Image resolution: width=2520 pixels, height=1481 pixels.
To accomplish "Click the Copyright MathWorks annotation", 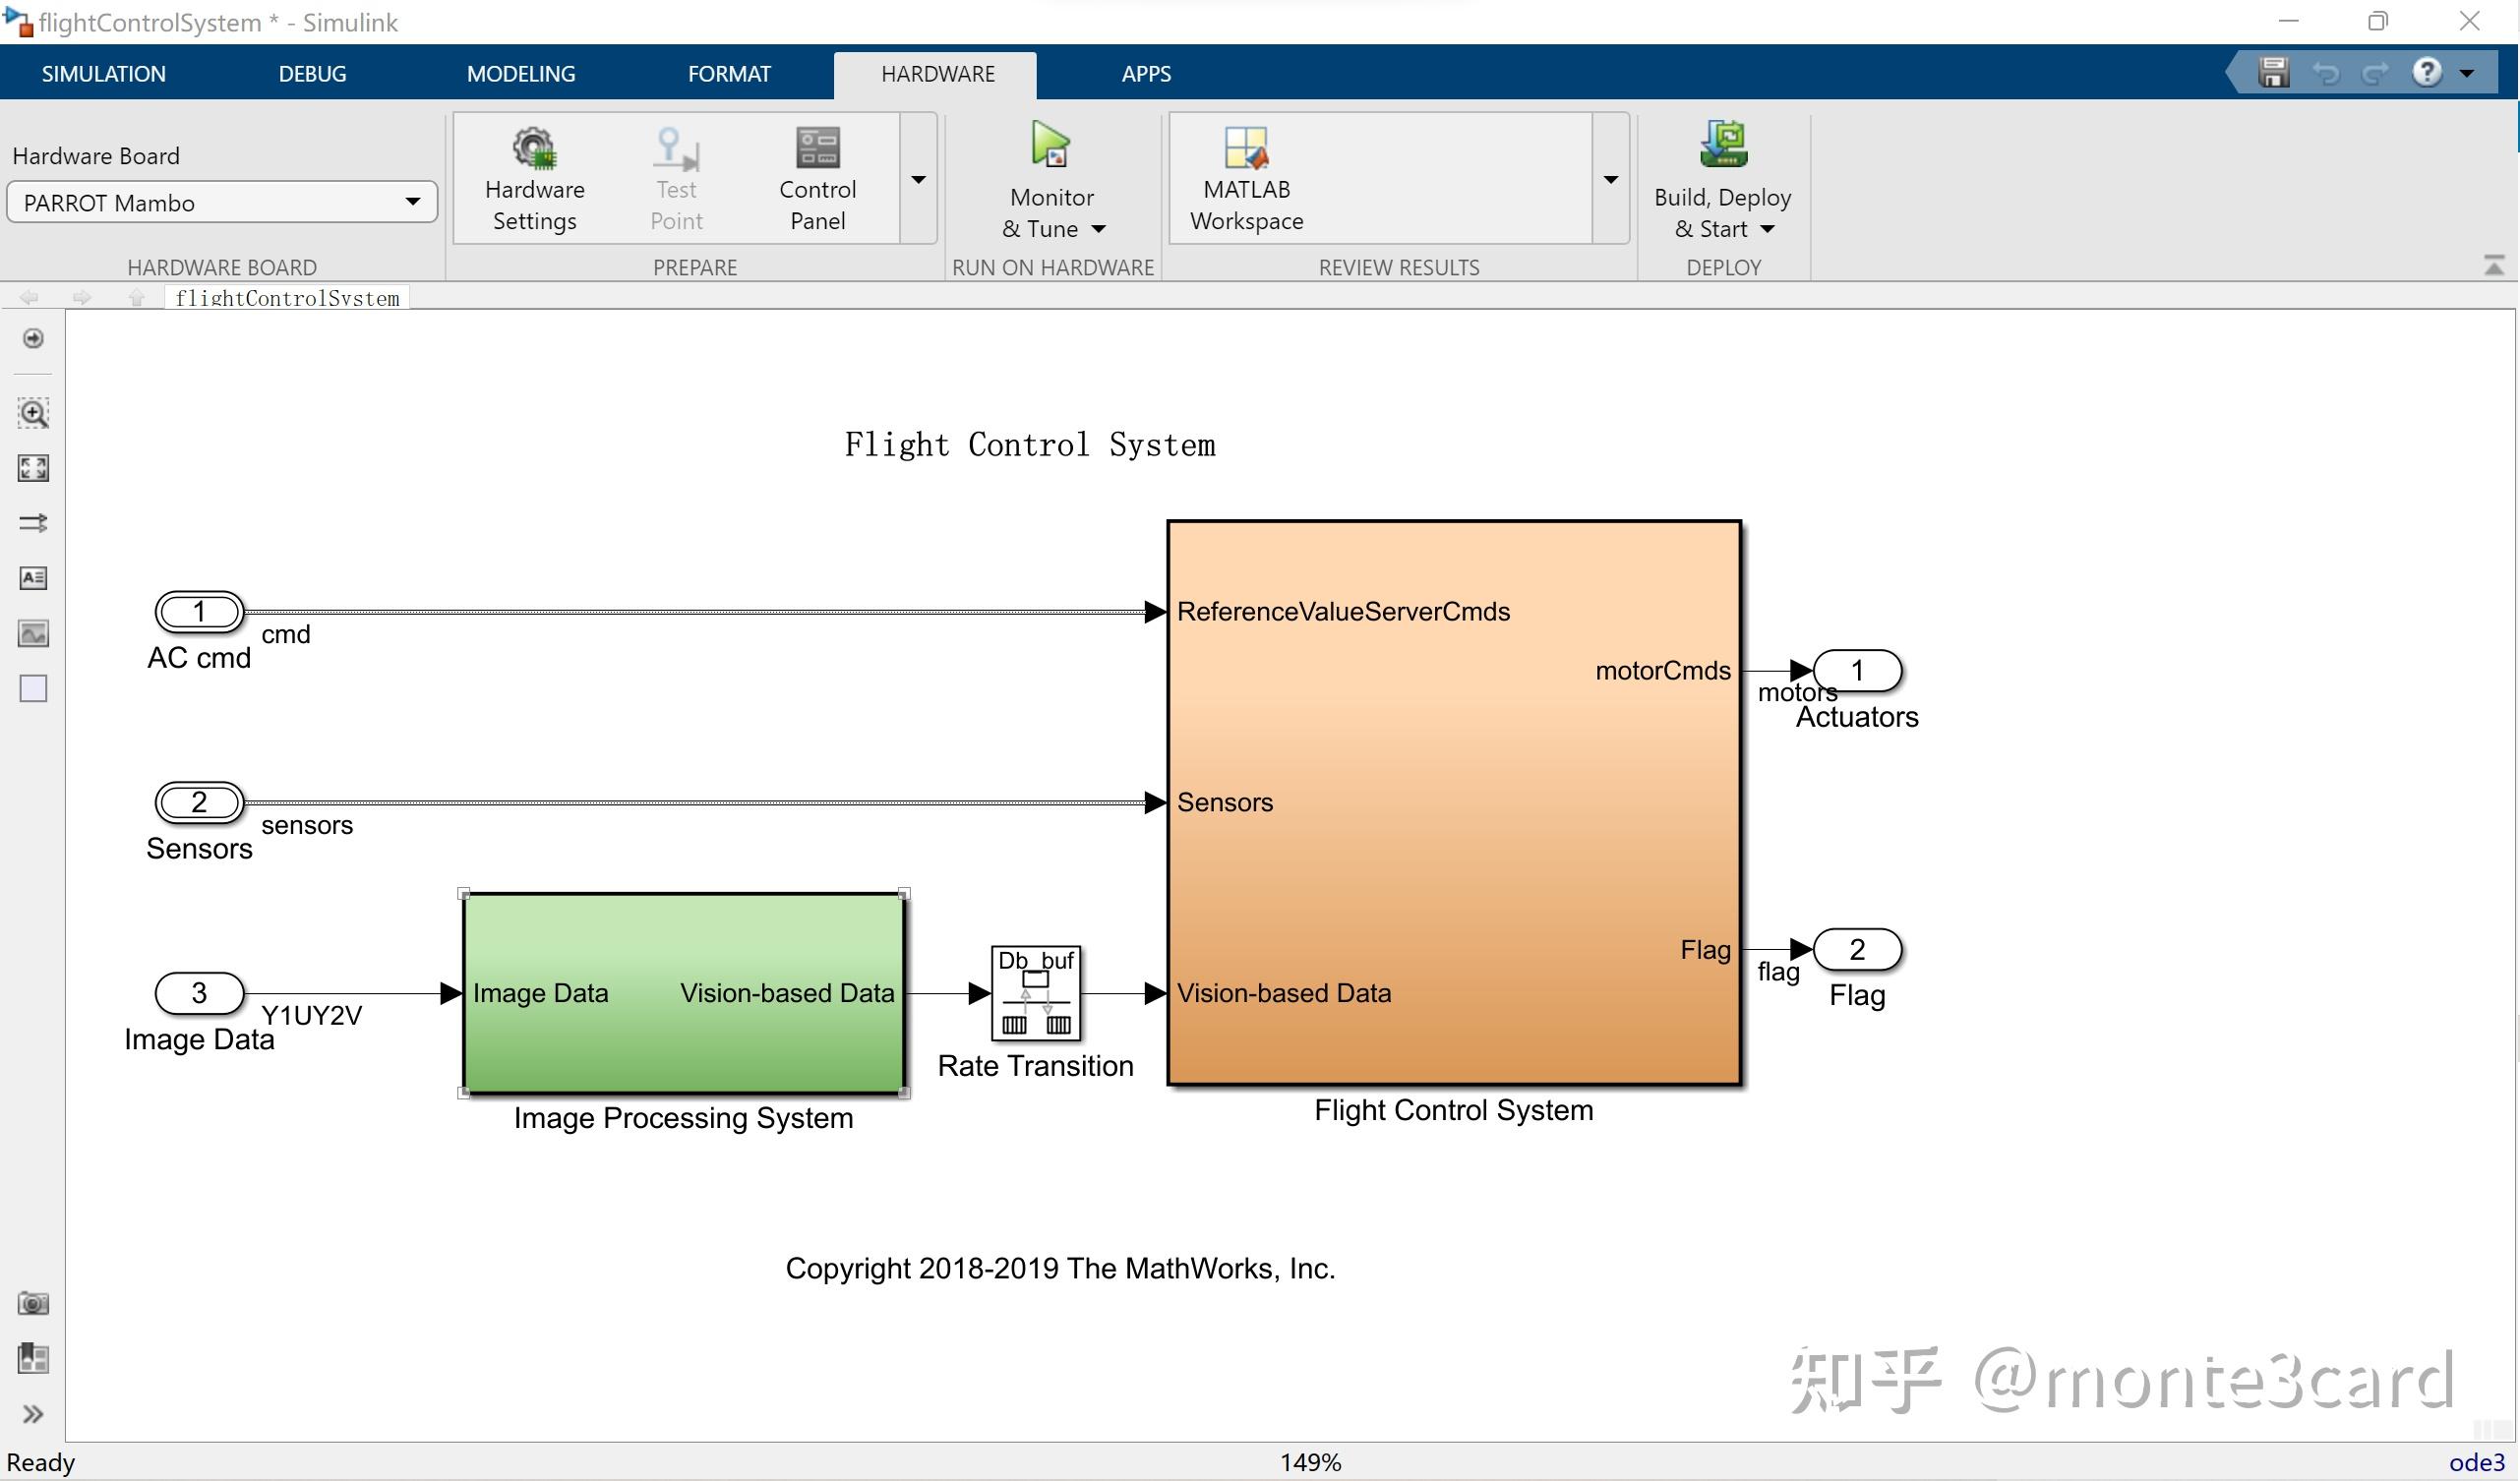I will (1060, 1268).
